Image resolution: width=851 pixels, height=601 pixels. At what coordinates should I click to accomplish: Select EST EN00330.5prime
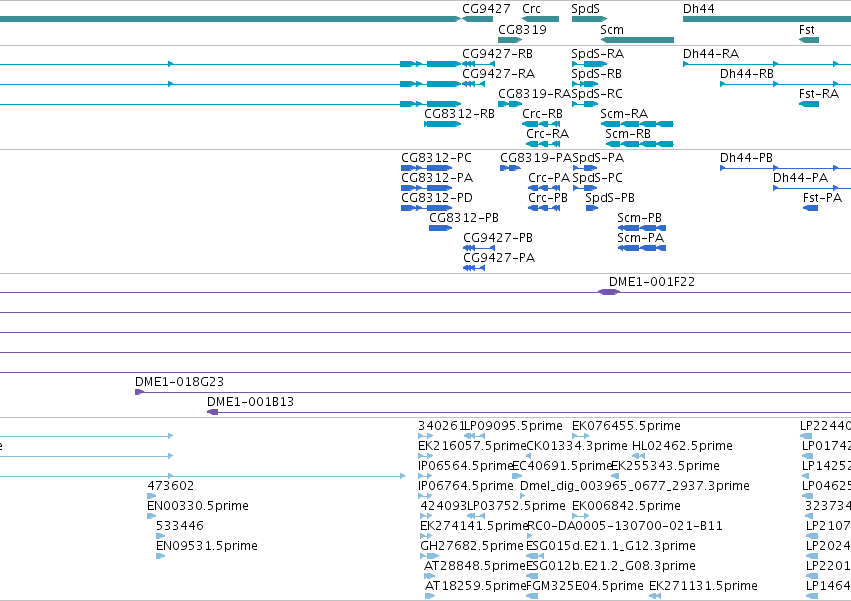pyautogui.click(x=198, y=507)
